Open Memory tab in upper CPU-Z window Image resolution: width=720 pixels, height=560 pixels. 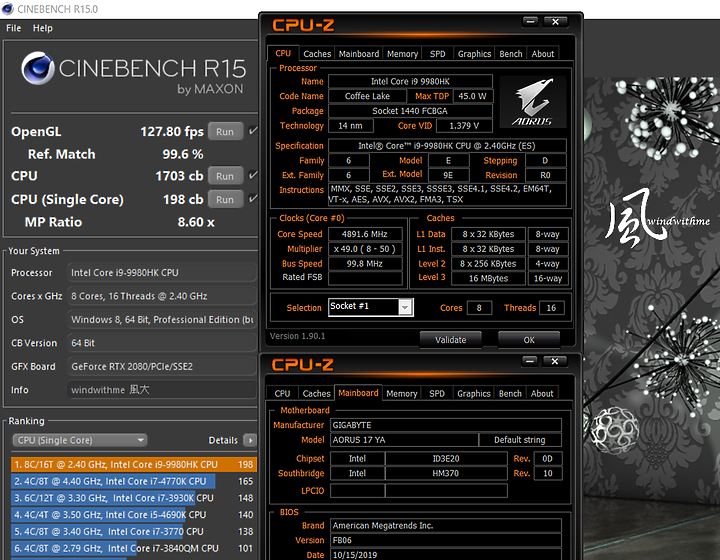tap(402, 54)
